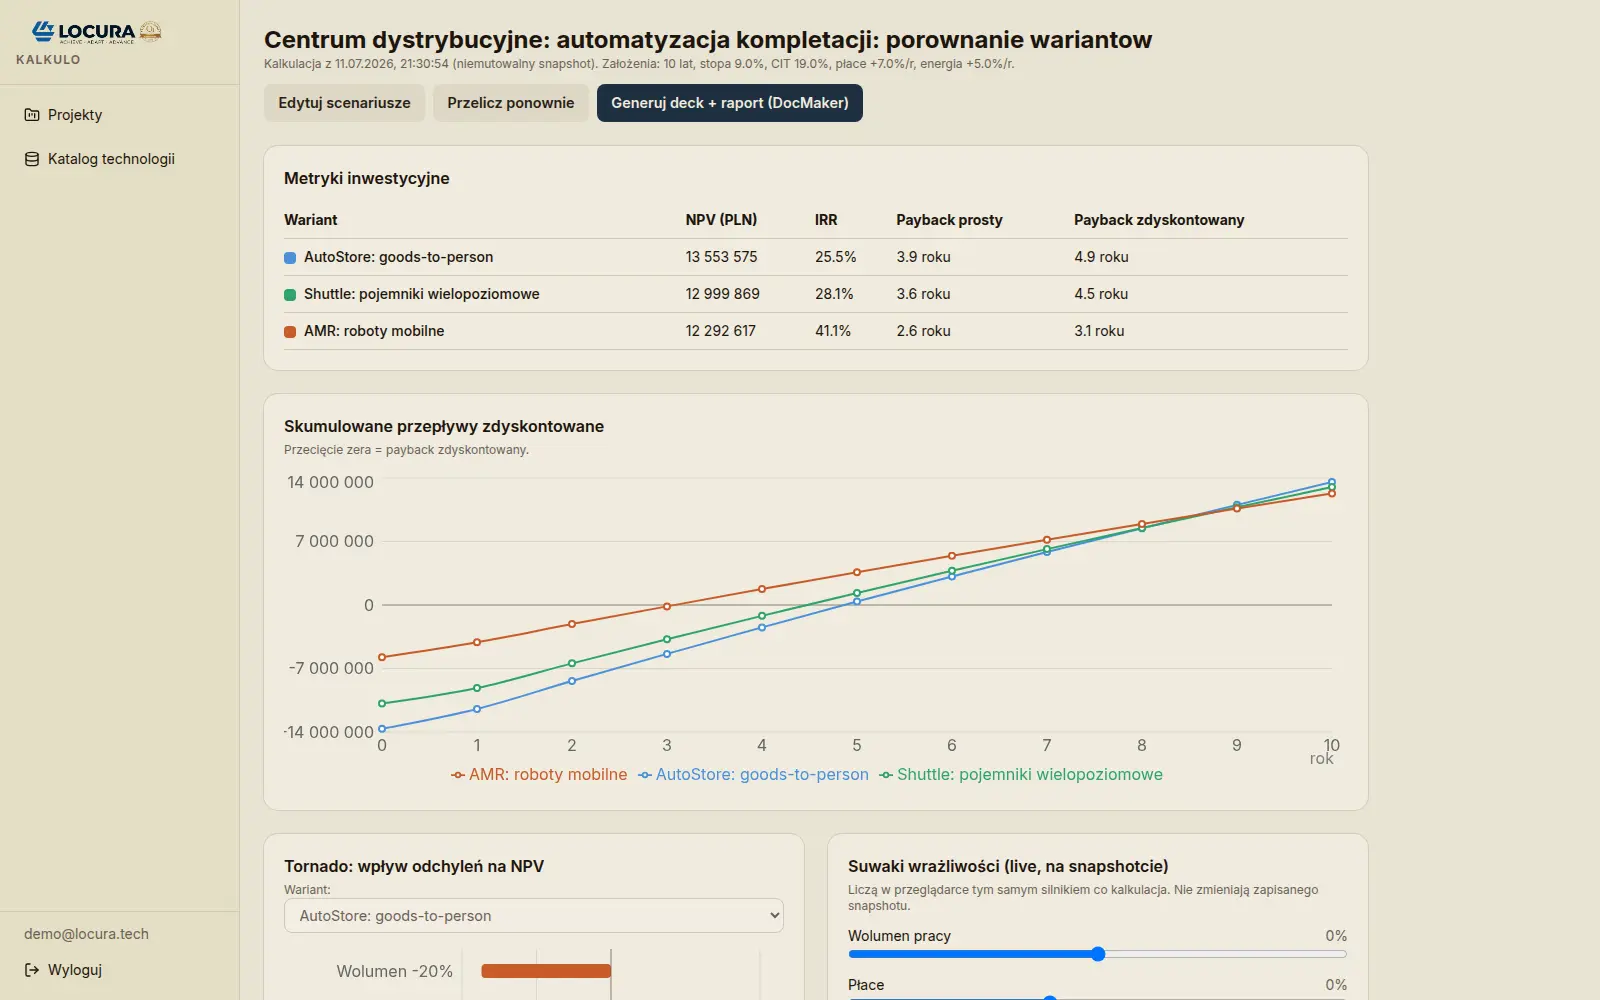This screenshot has width=1600, height=1000.
Task: Open the Tornado Wariant dropdown
Action: tap(534, 916)
